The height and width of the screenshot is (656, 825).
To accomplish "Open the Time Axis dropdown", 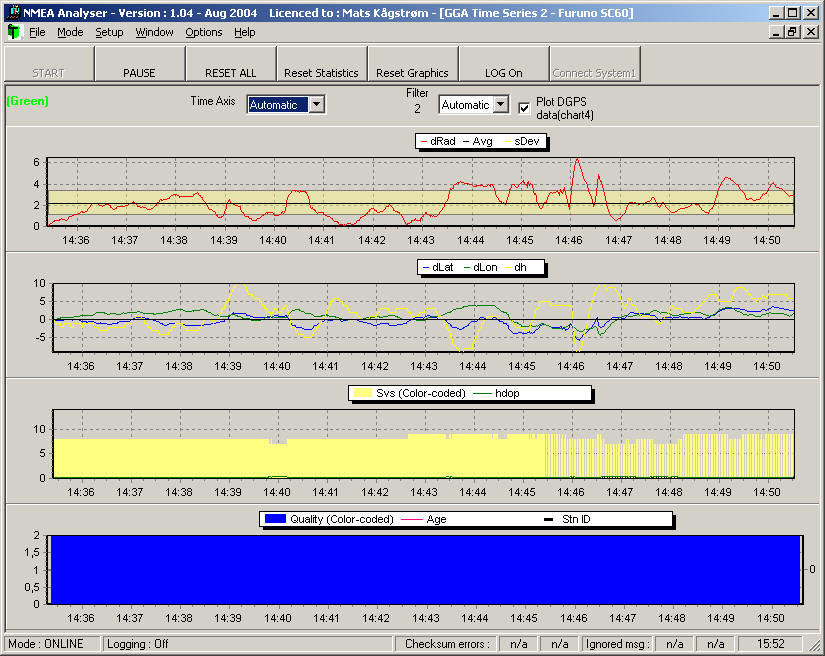I will (x=316, y=105).
